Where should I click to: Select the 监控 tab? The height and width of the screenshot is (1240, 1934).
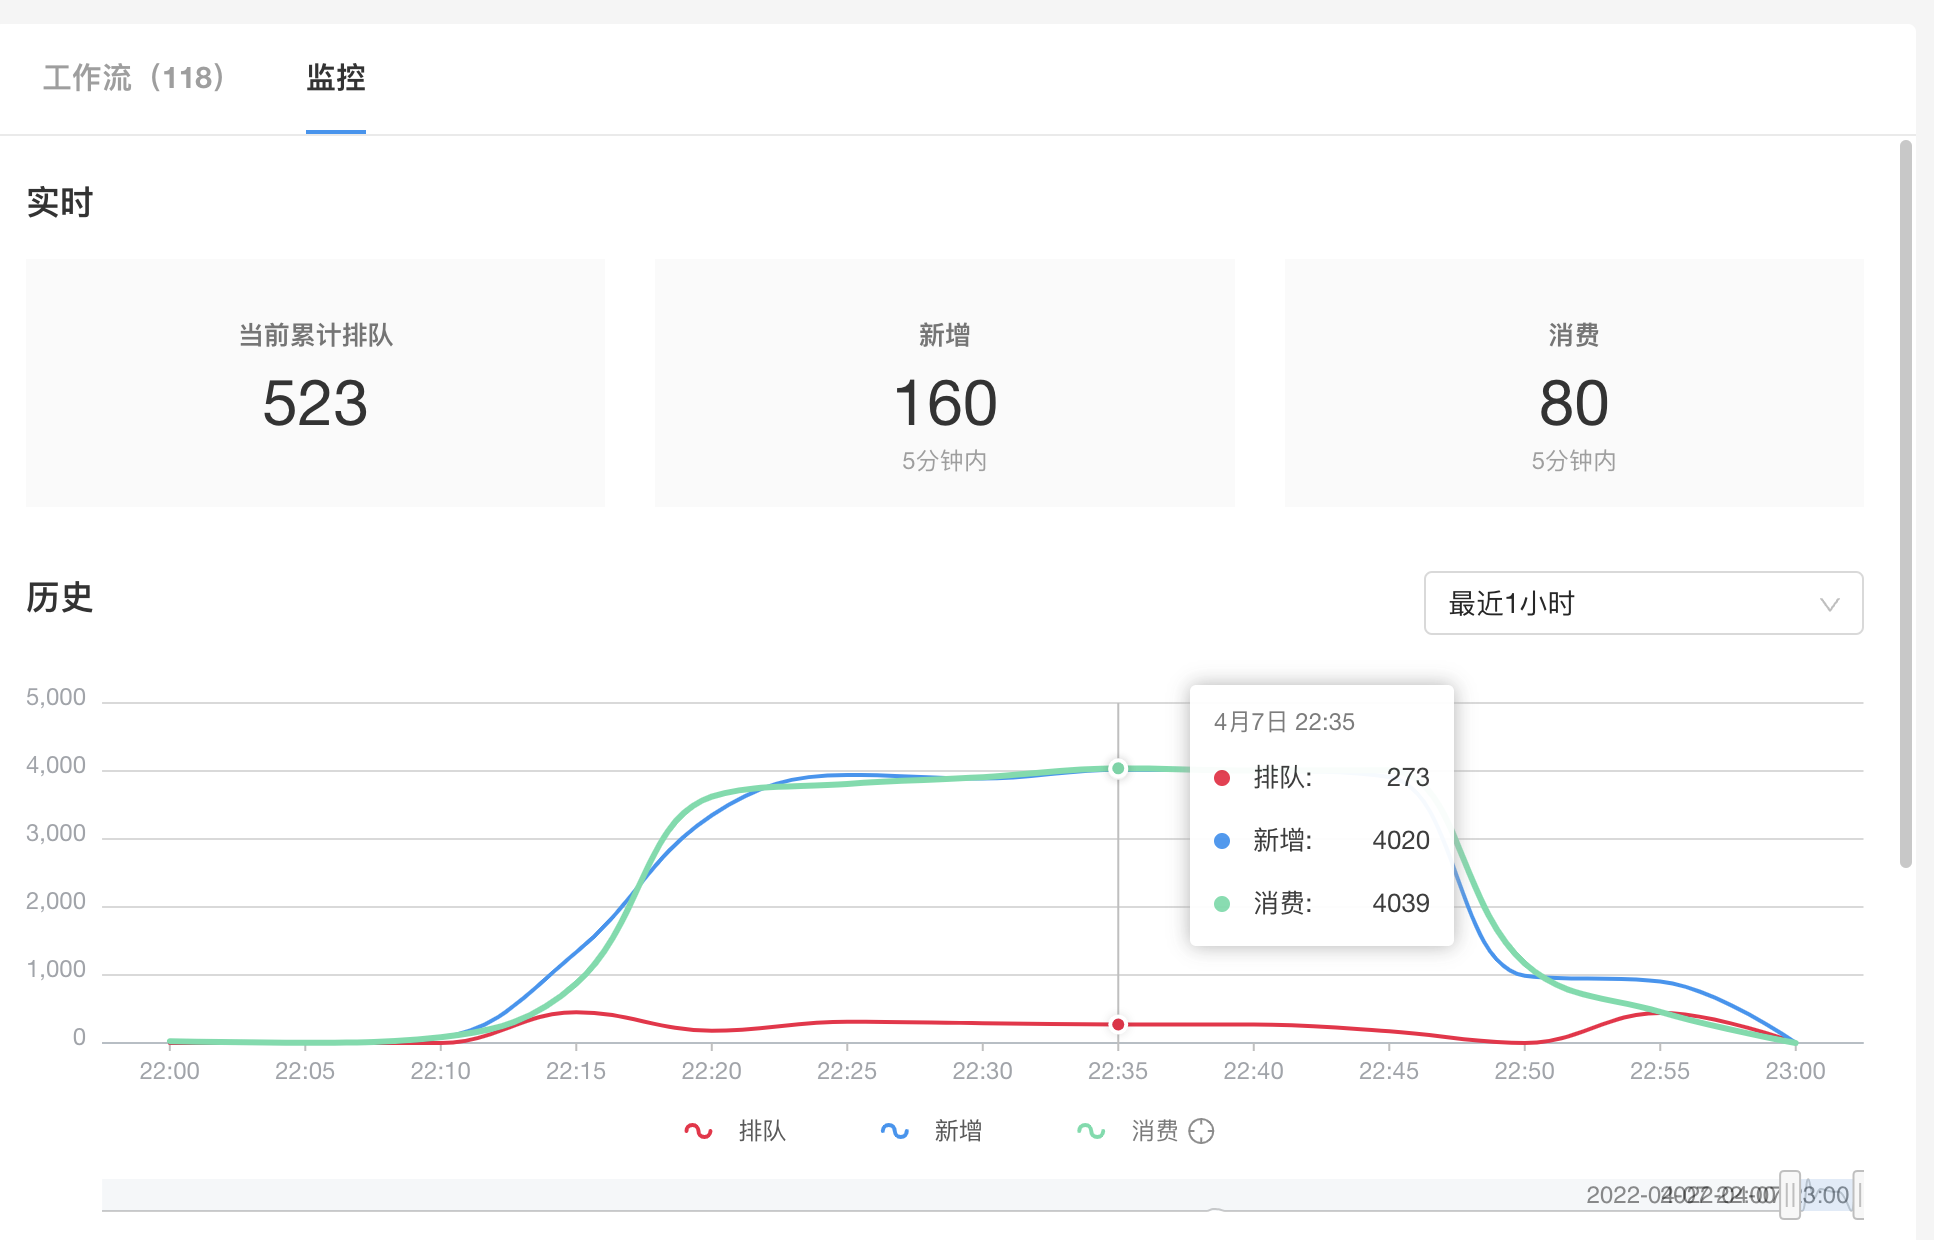click(x=335, y=78)
